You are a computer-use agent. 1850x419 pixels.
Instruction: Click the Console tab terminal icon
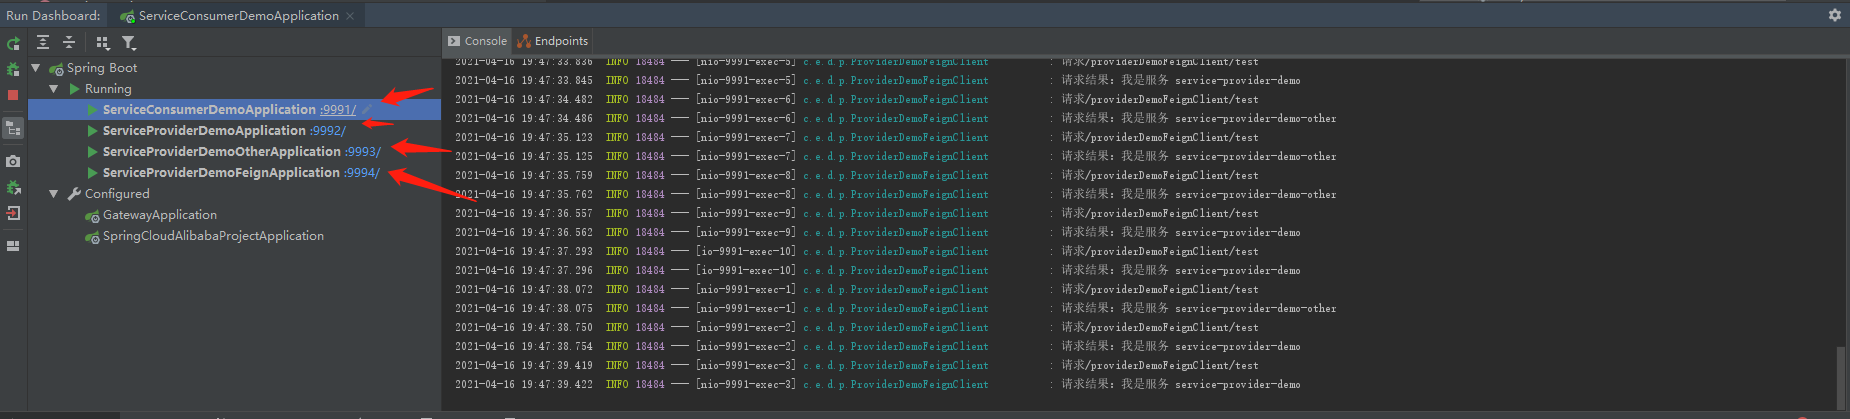pyautogui.click(x=454, y=41)
